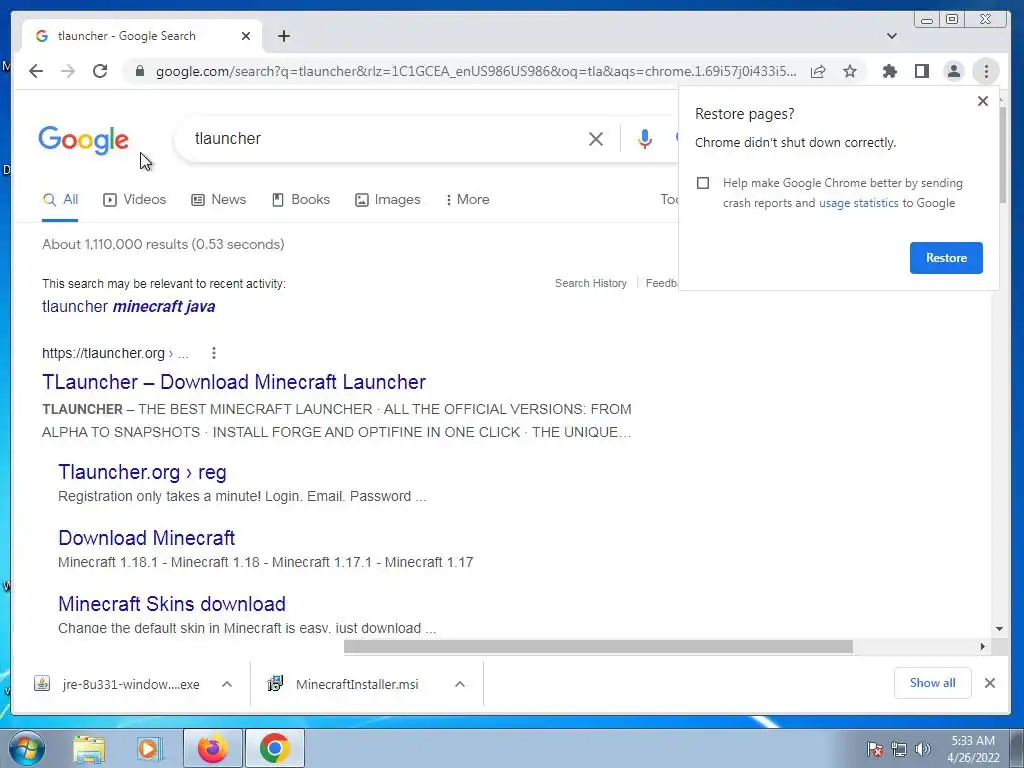This screenshot has width=1024, height=768.
Task: Open the tlauncher minecraft java suggestion
Action: coord(129,306)
